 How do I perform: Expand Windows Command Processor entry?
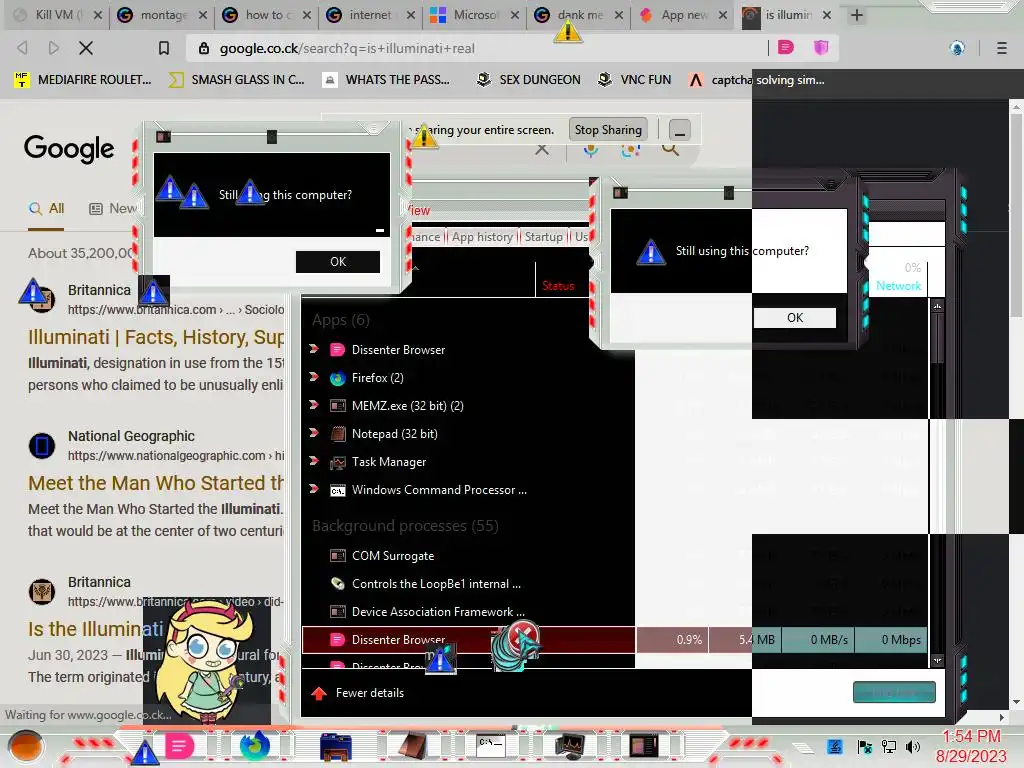[314, 488]
